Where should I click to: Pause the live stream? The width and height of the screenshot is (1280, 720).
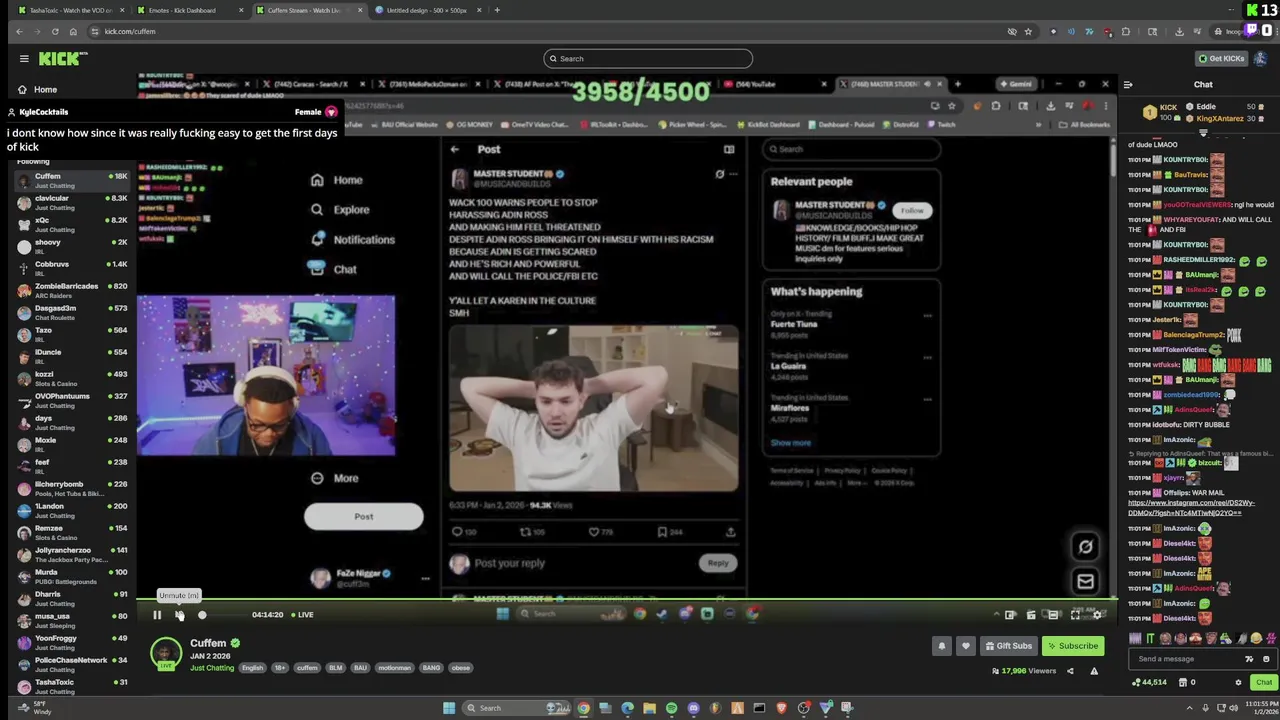[157, 615]
